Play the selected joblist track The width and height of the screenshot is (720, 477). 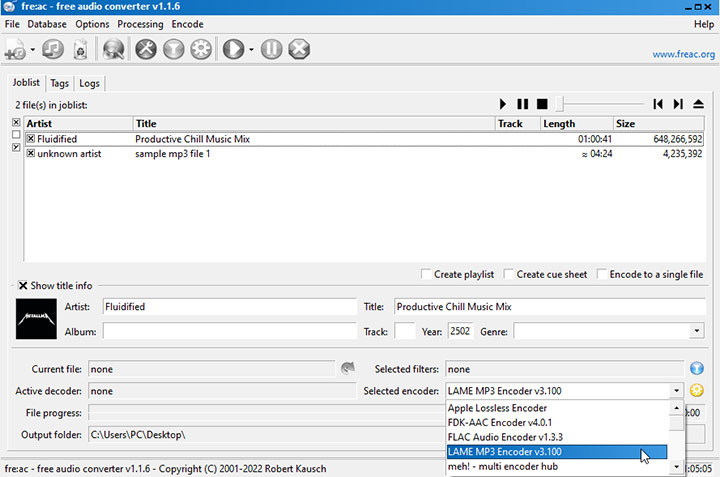pos(503,104)
